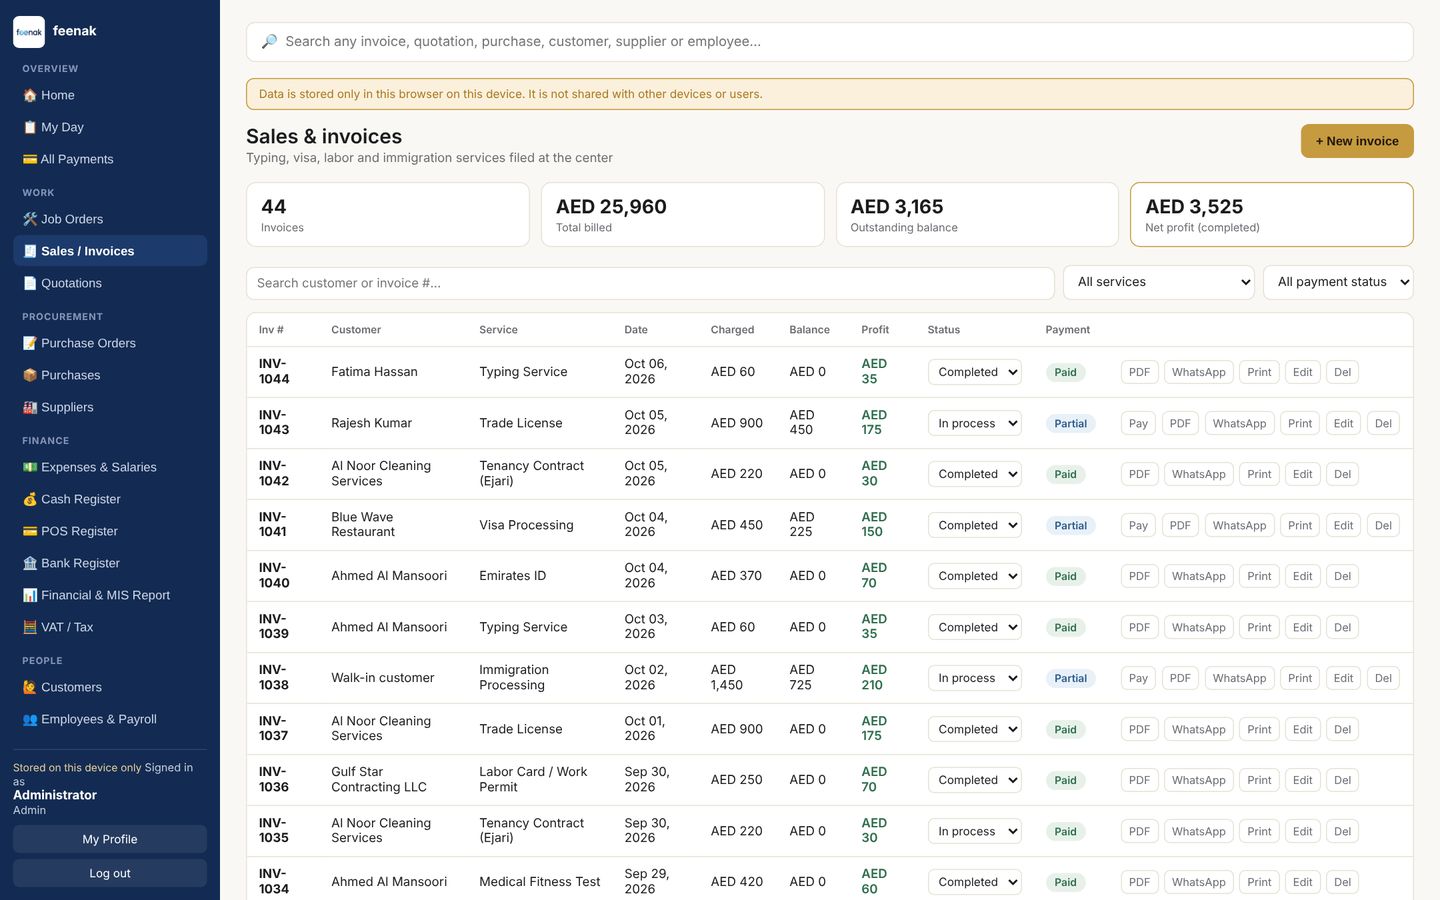Click the All Payments card icon
This screenshot has height=900, width=1440.
click(30, 159)
